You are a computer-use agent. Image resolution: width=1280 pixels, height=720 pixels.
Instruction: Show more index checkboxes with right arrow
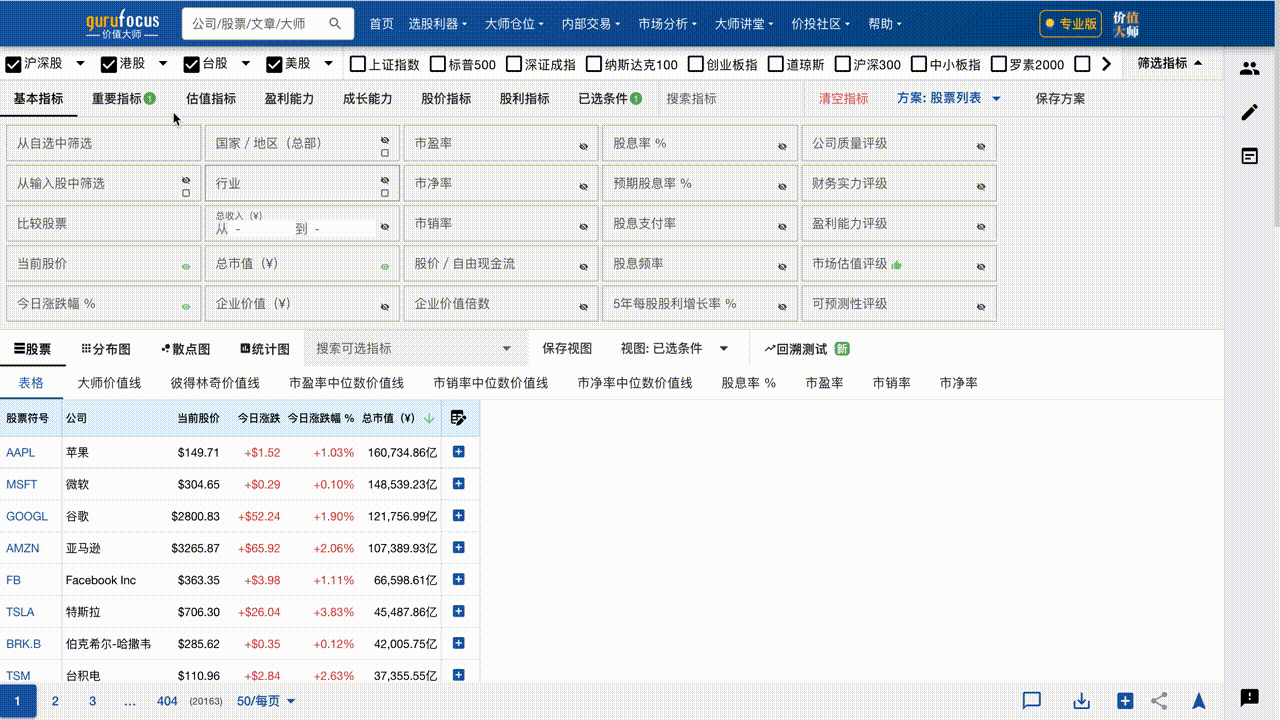[1106, 64]
